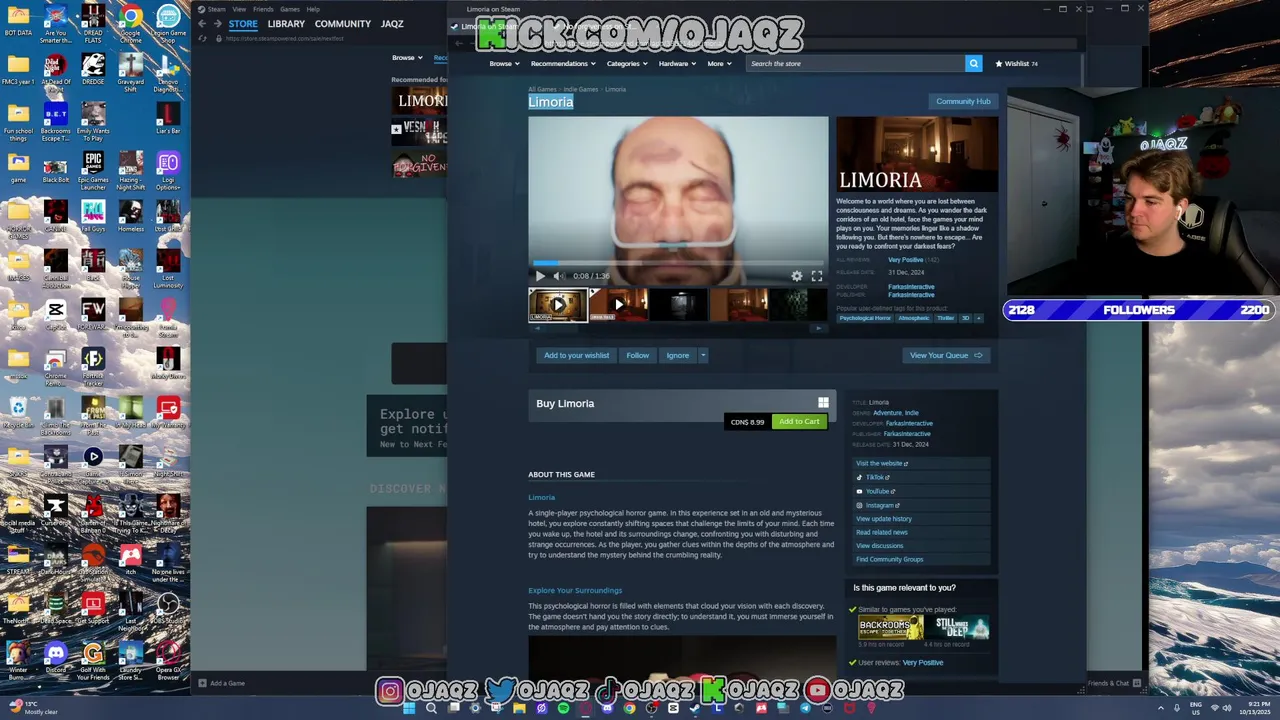
Task: Click the Ignore button
Action: [x=677, y=355]
